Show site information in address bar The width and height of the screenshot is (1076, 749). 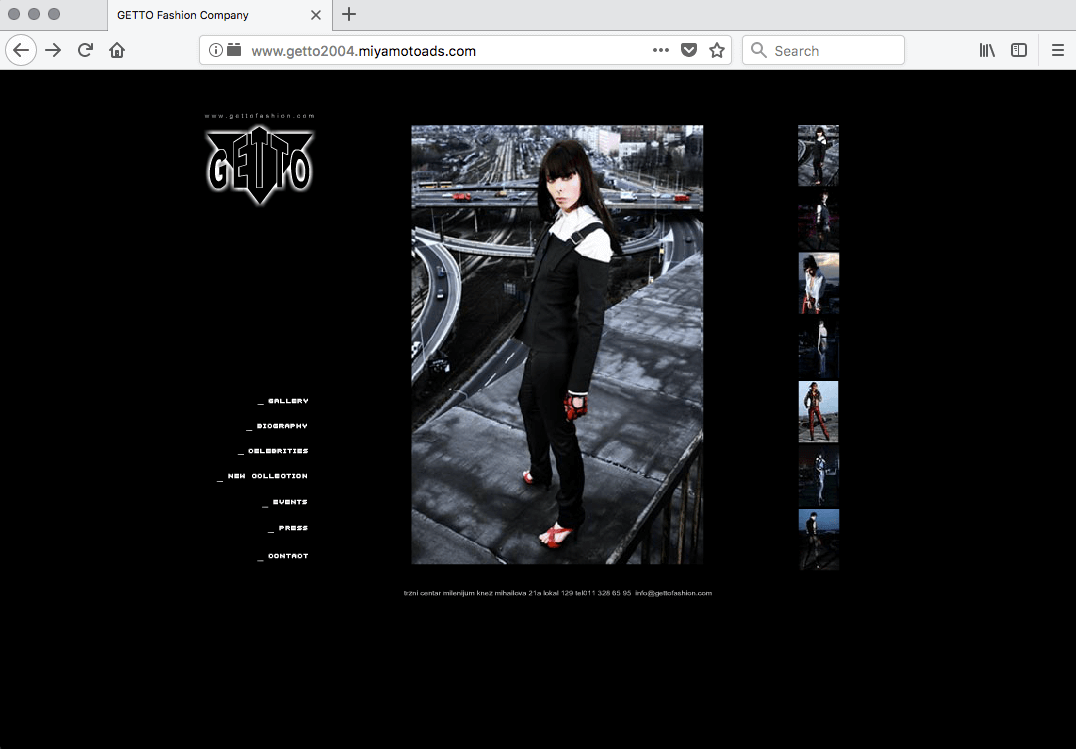point(216,50)
